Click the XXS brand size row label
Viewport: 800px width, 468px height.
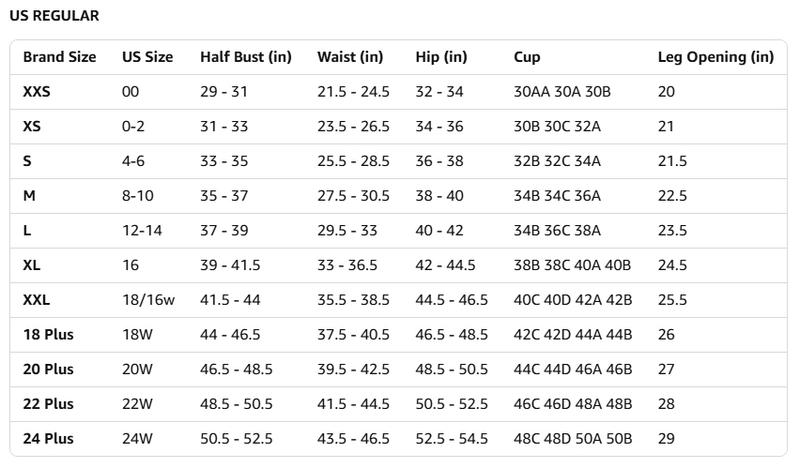37,92
